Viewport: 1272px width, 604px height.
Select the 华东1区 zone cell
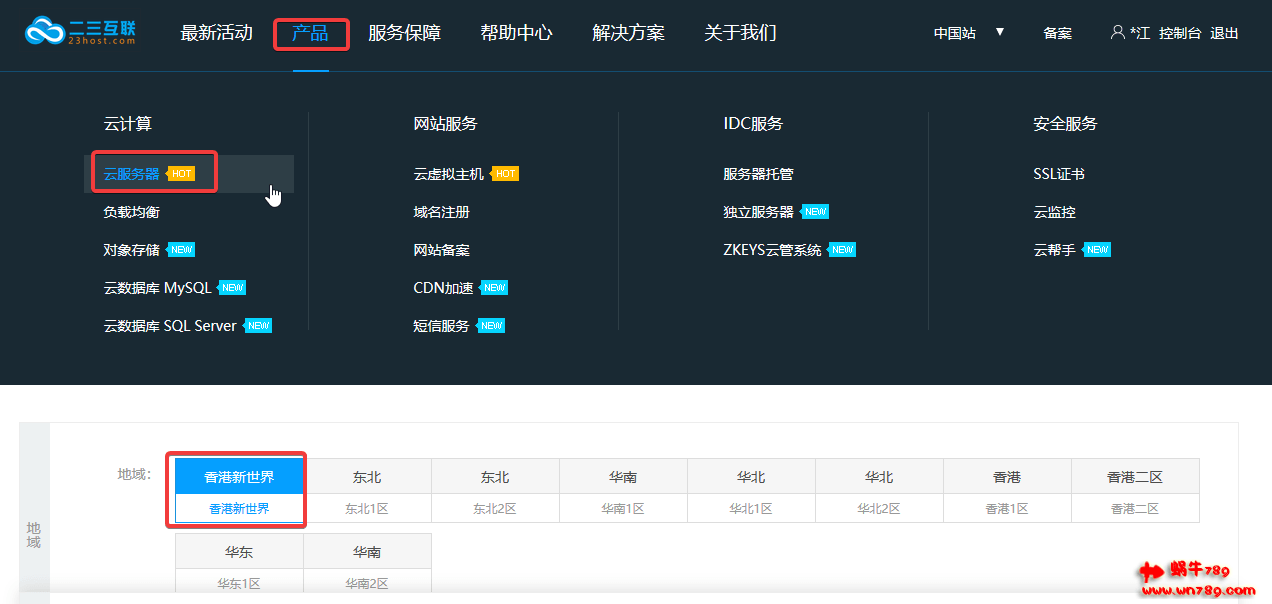click(x=239, y=582)
